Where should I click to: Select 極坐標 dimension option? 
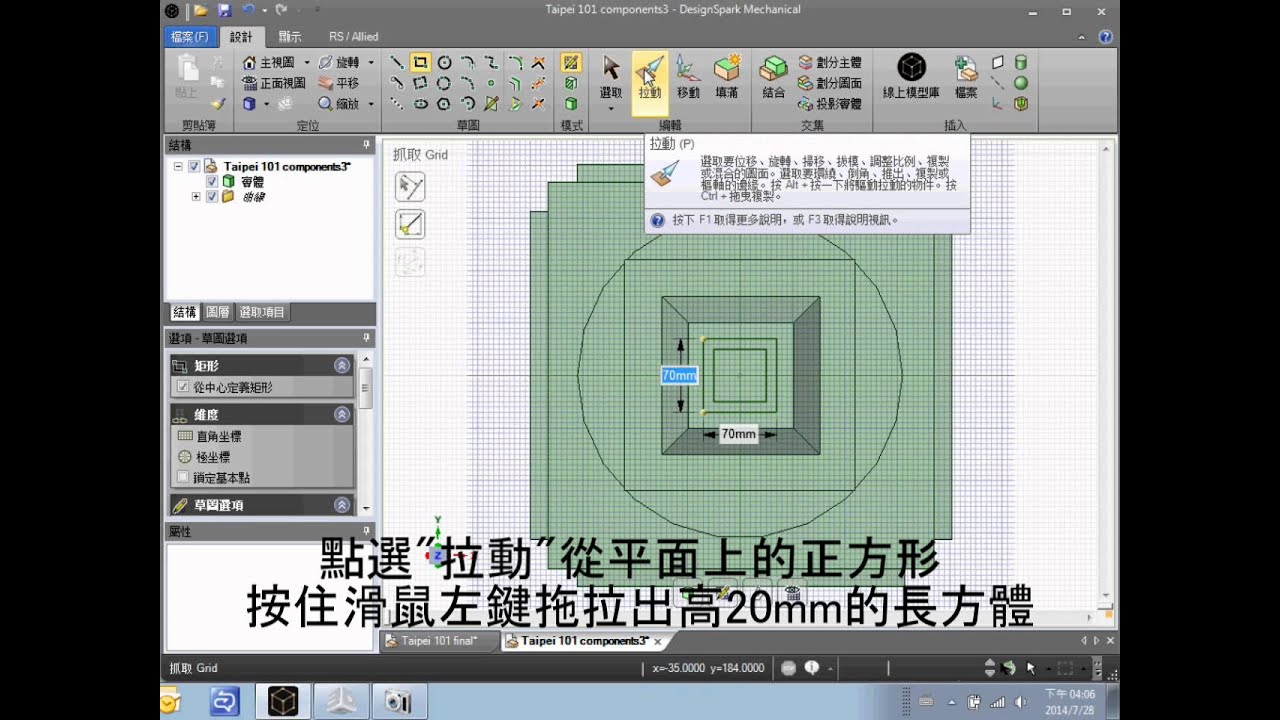205,457
